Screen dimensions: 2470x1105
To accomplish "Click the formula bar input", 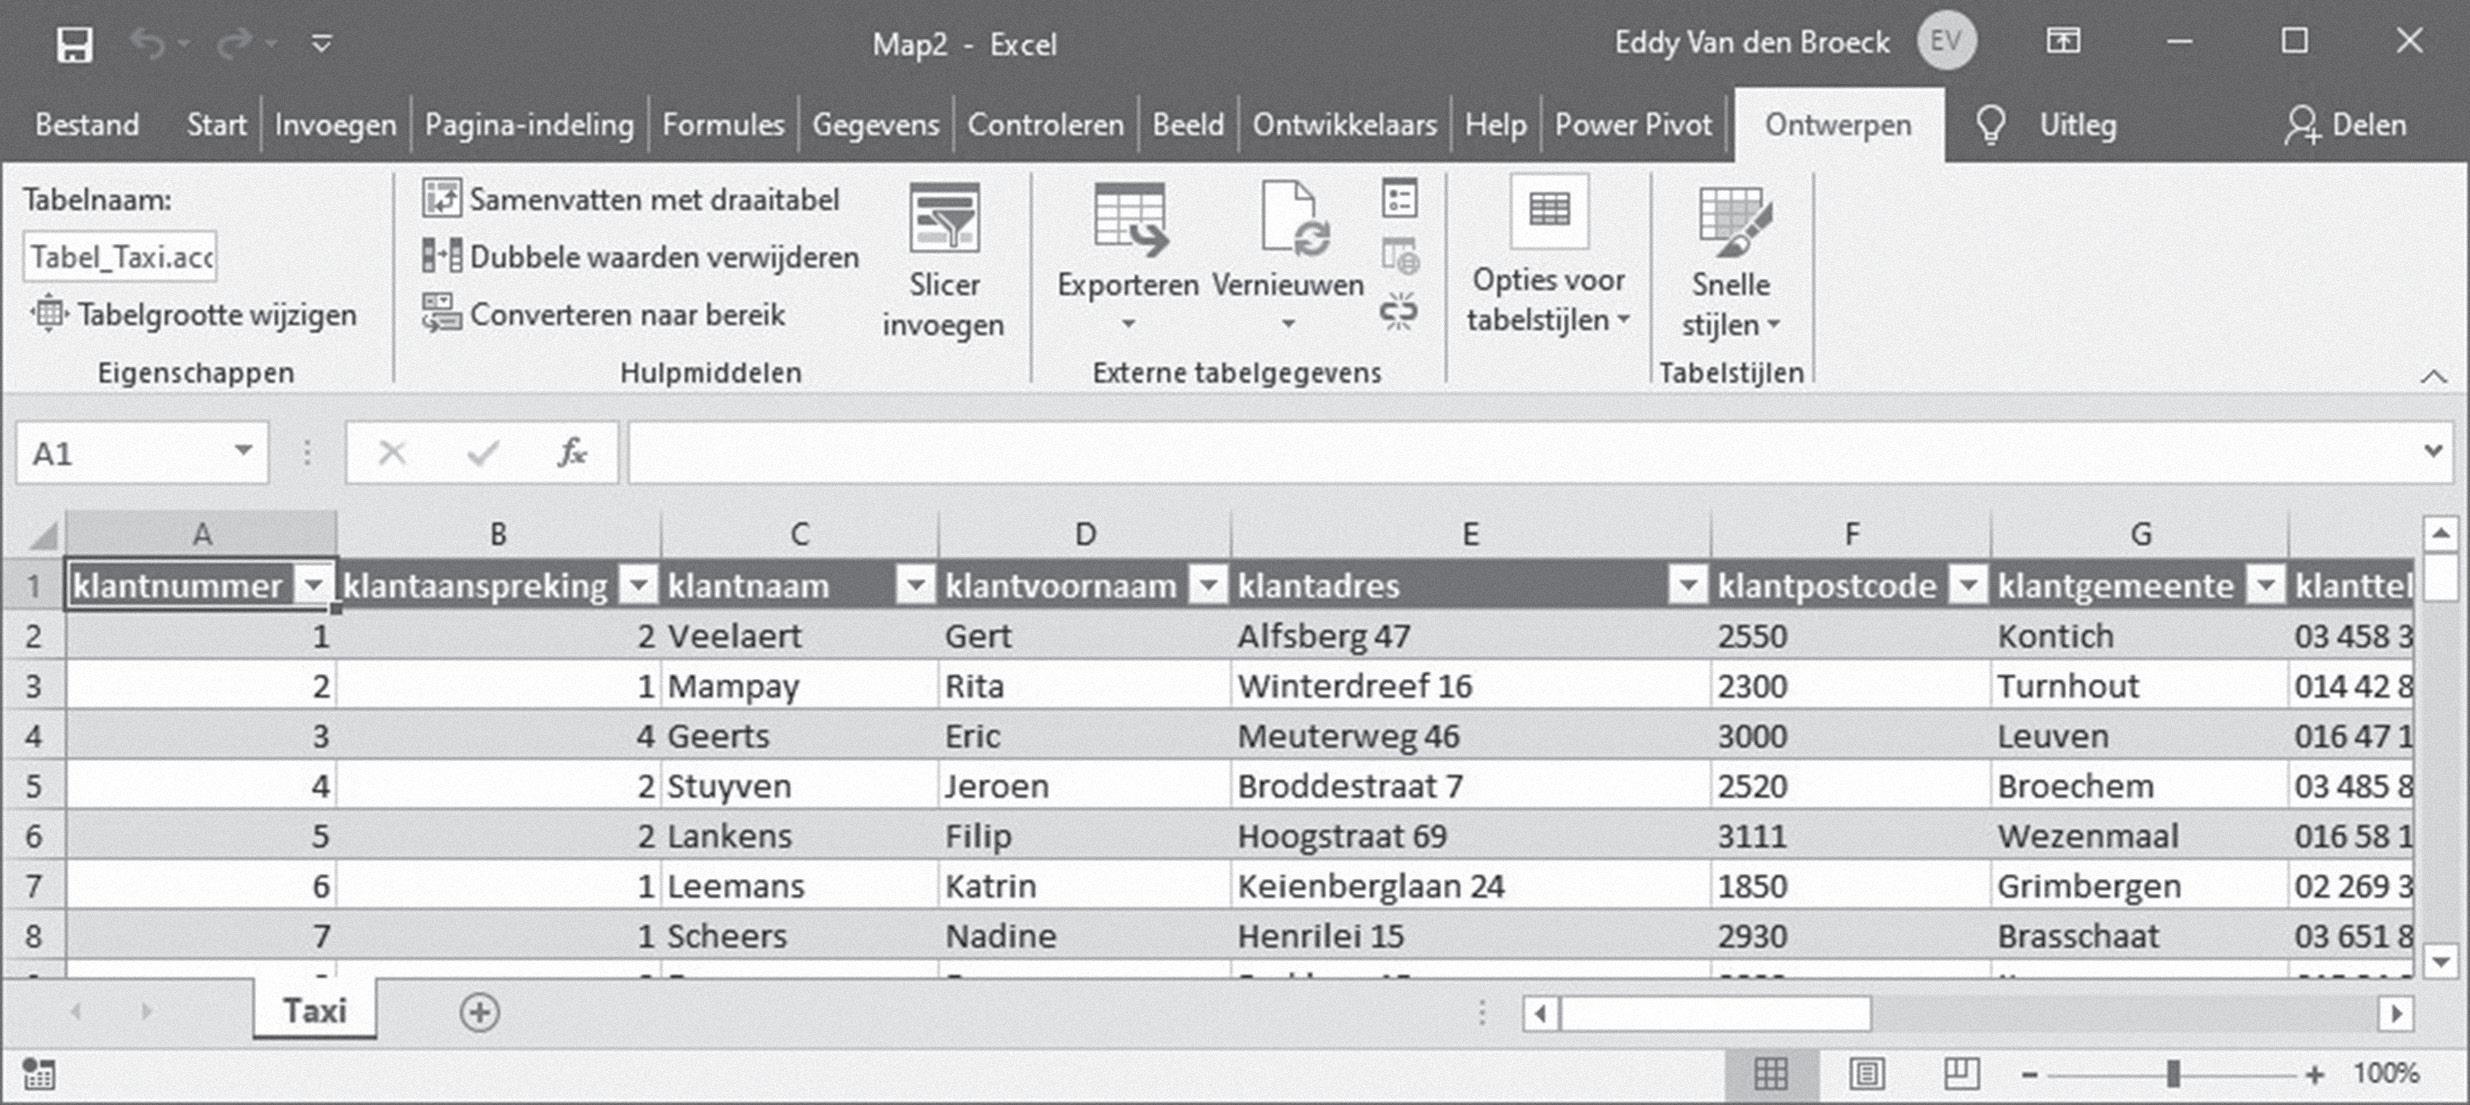I will click(x=1520, y=453).
